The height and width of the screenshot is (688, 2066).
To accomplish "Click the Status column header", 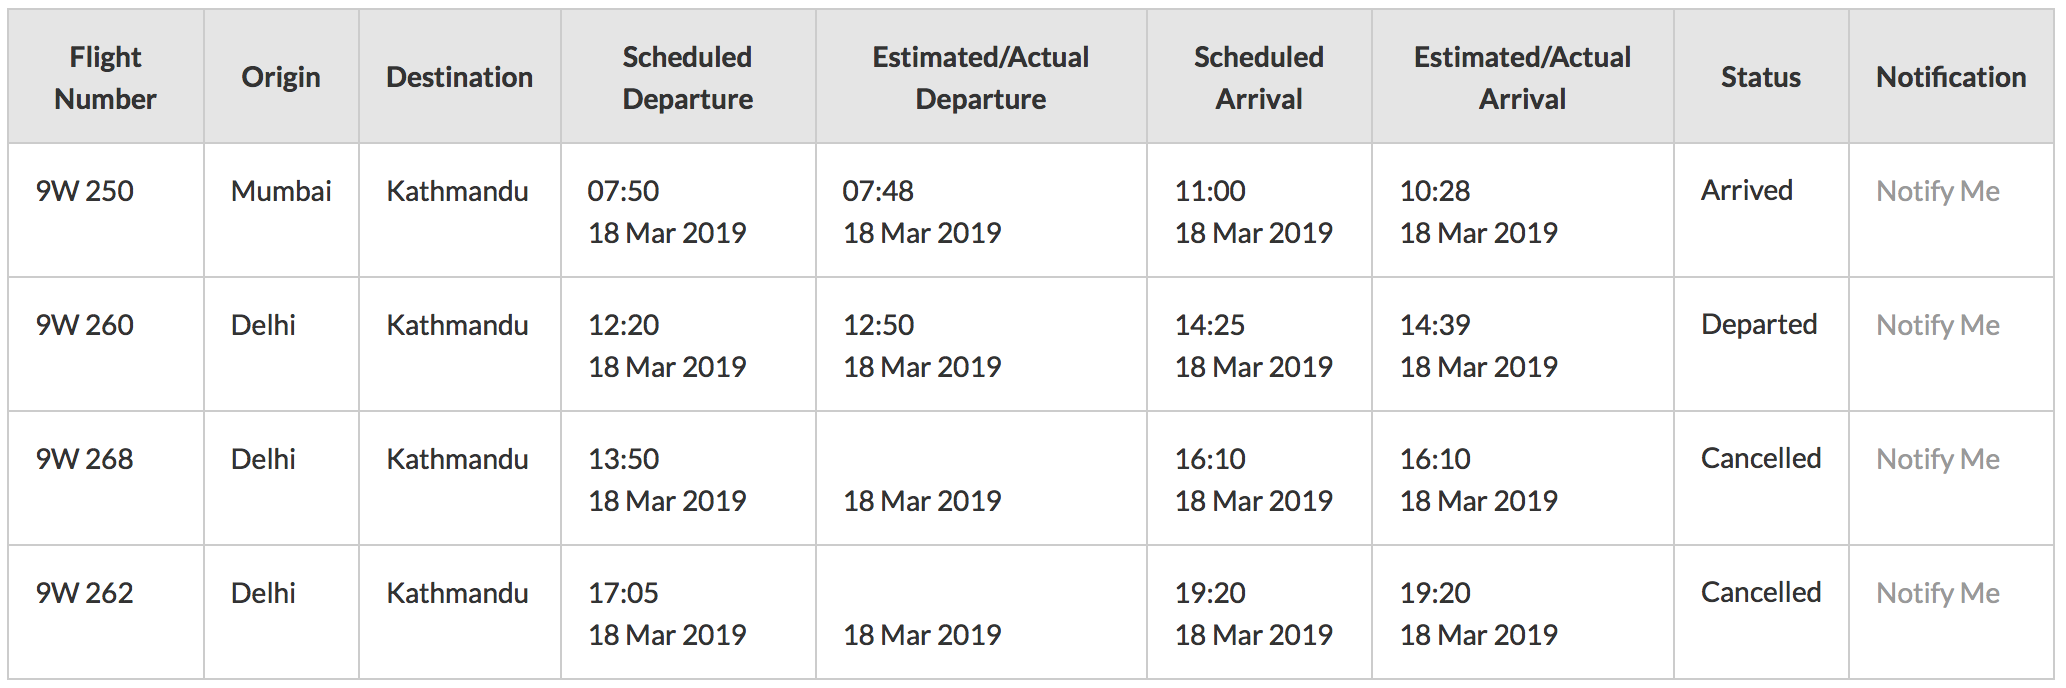I will pos(1761,77).
